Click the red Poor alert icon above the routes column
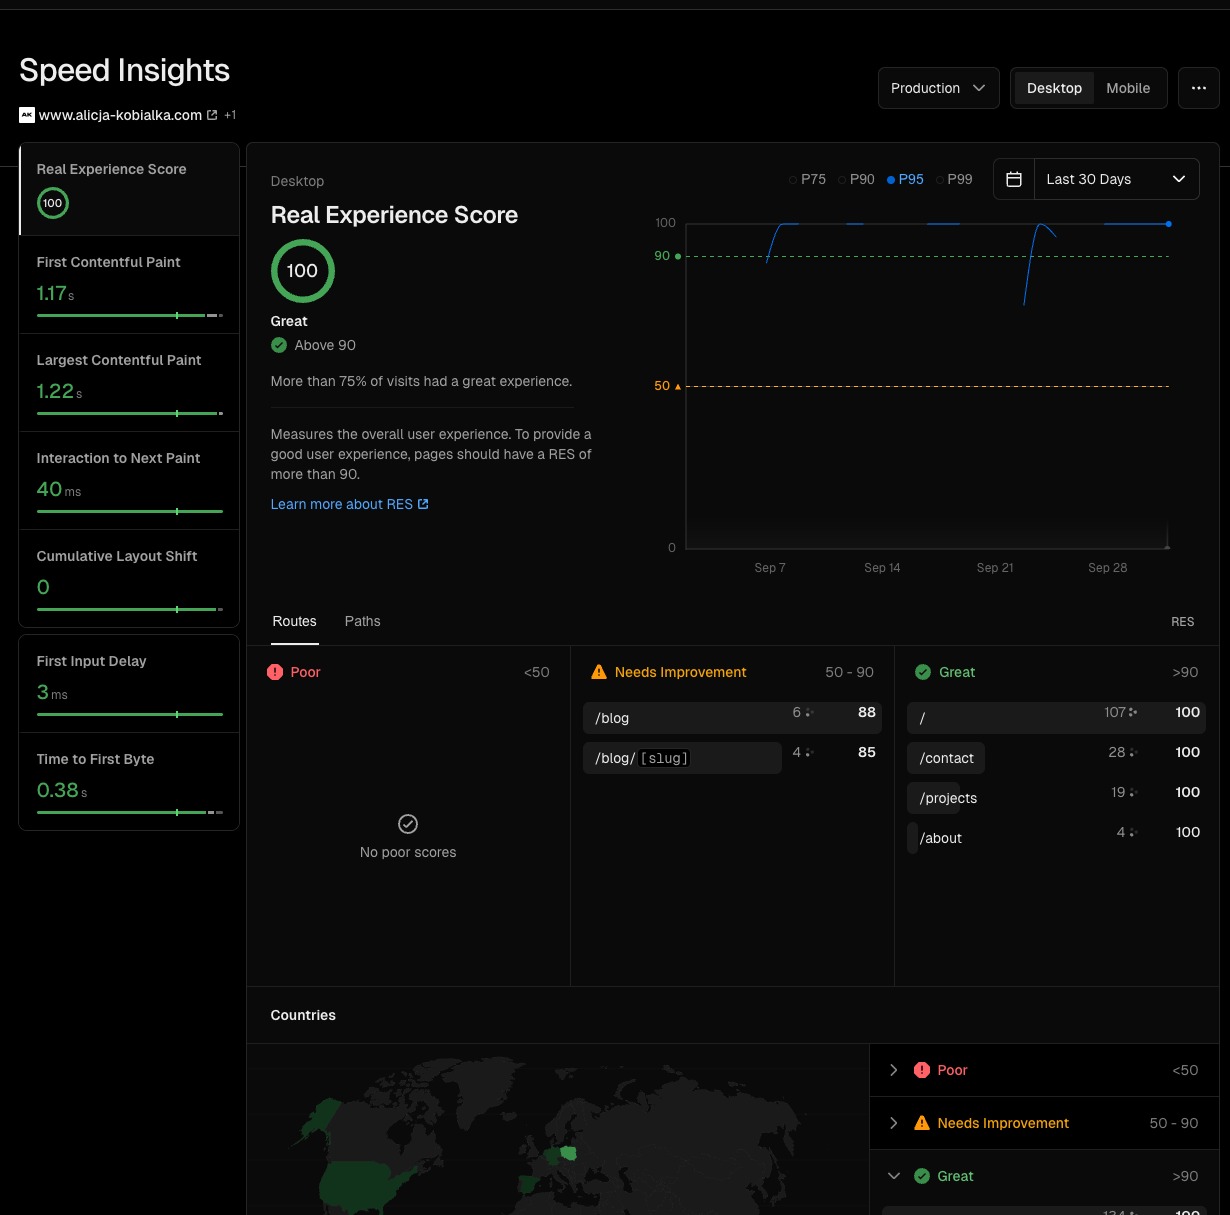 click(x=275, y=672)
